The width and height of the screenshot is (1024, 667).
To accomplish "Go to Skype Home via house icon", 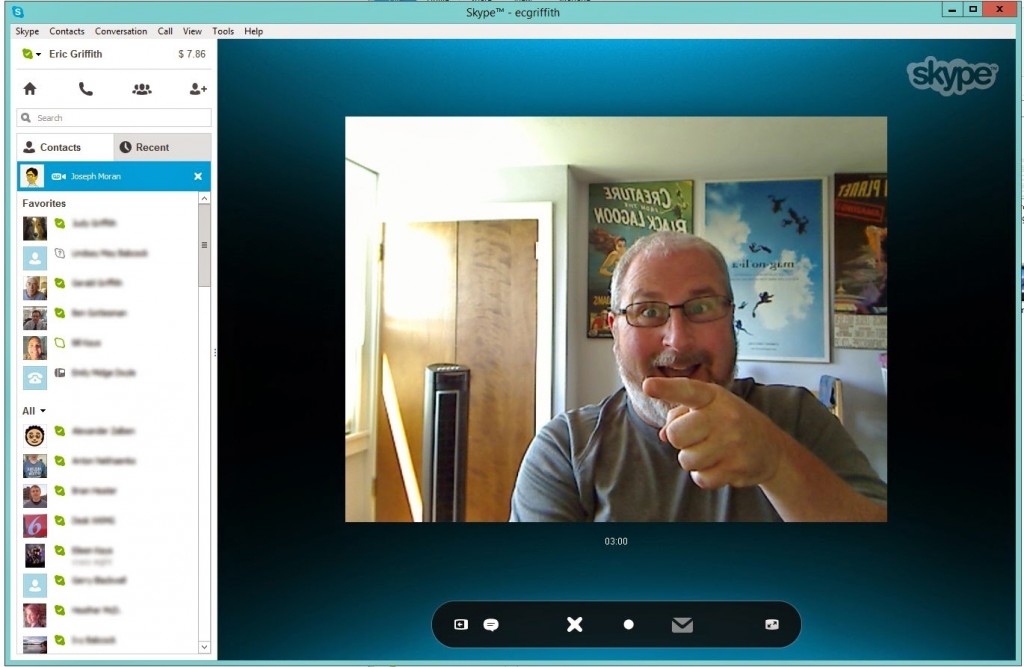I will coord(30,89).
